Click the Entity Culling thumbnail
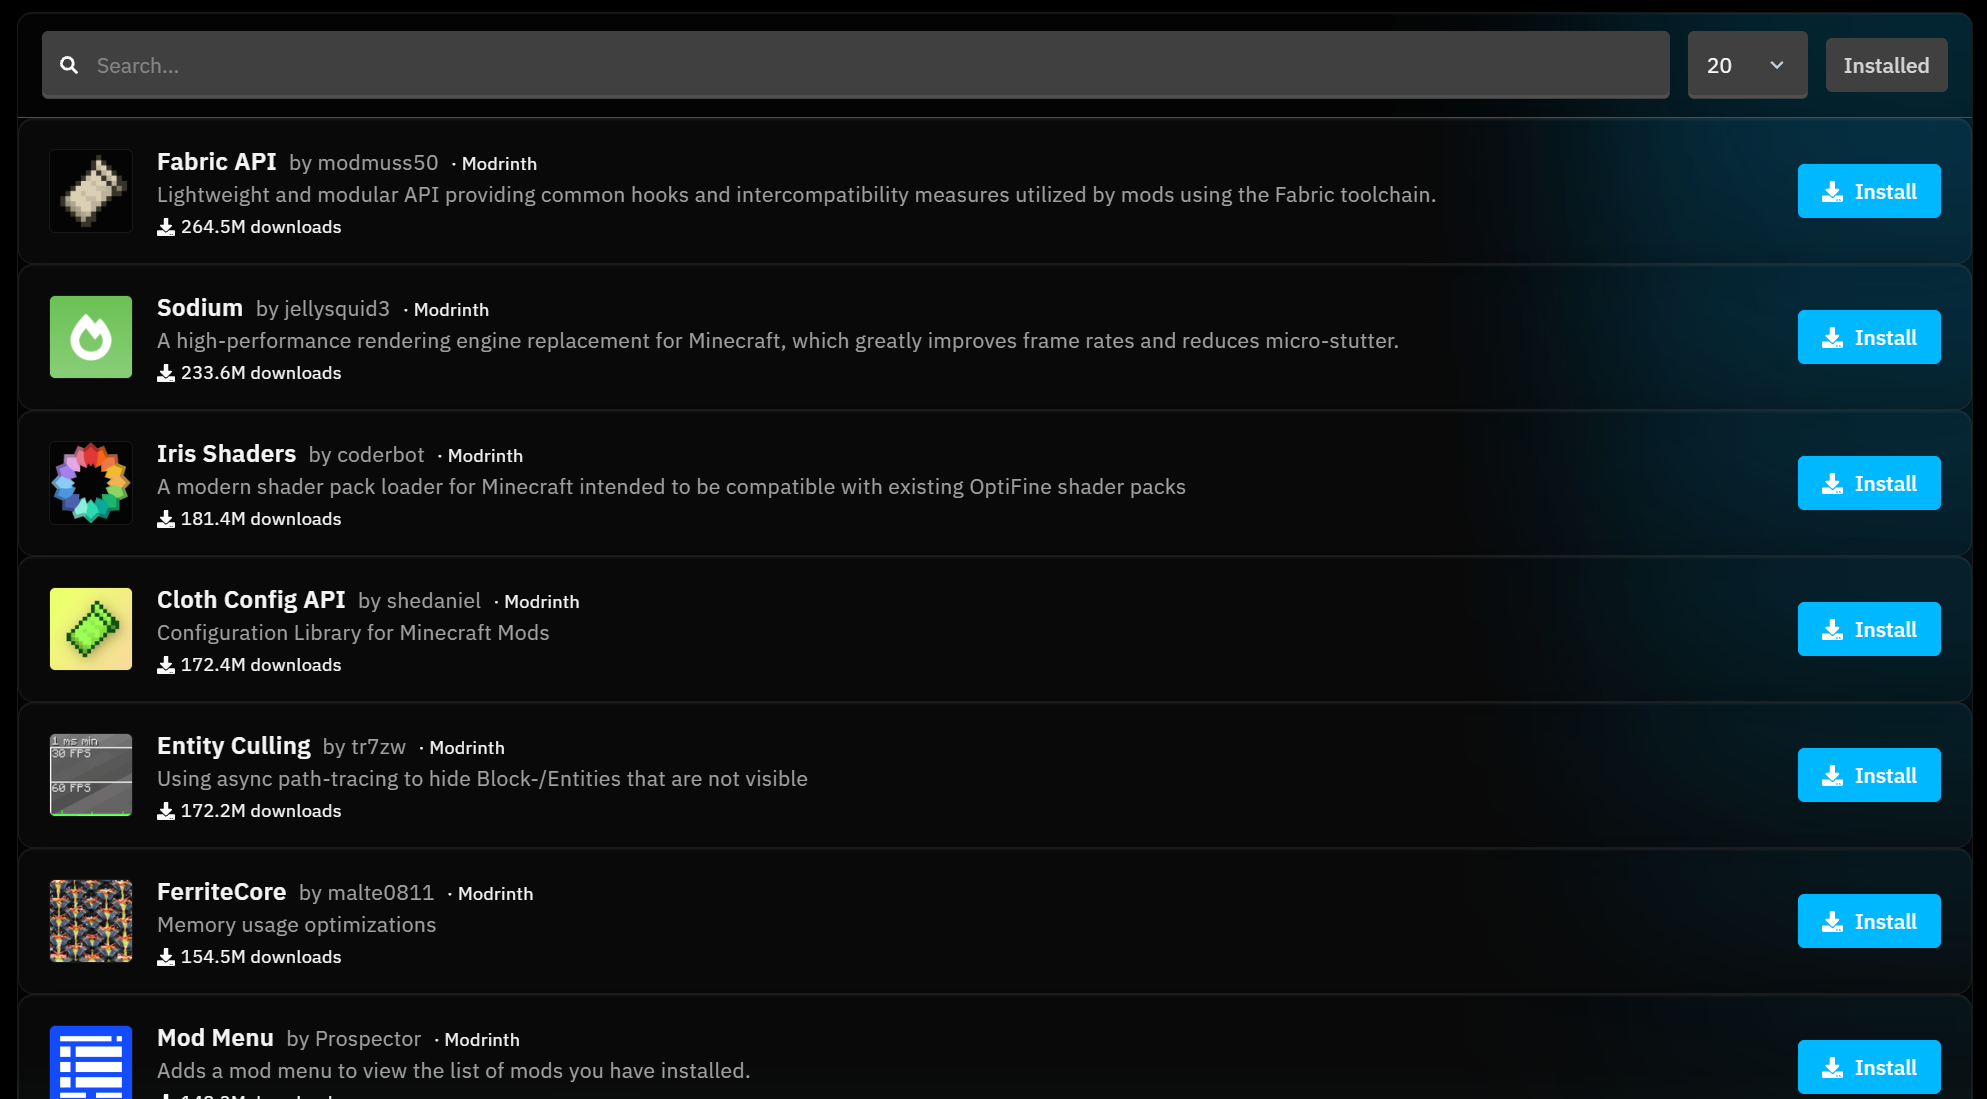The image size is (1987, 1099). 91,775
